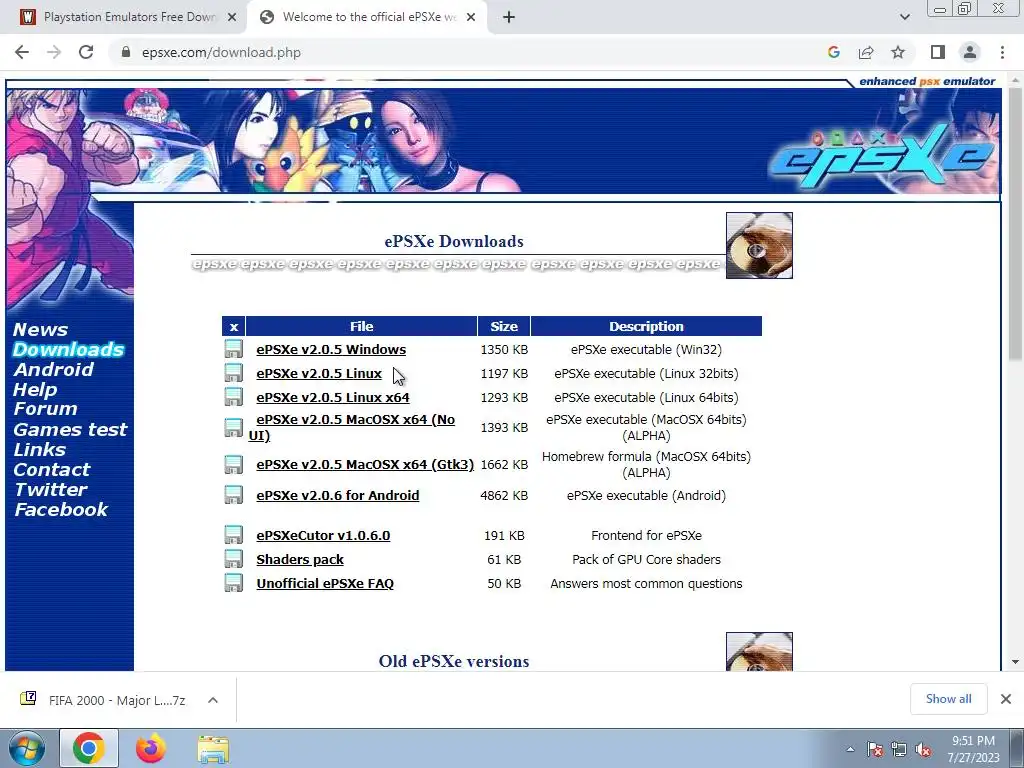The width and height of the screenshot is (1024, 768).
Task: Go back to the previous page
Action: (22, 52)
